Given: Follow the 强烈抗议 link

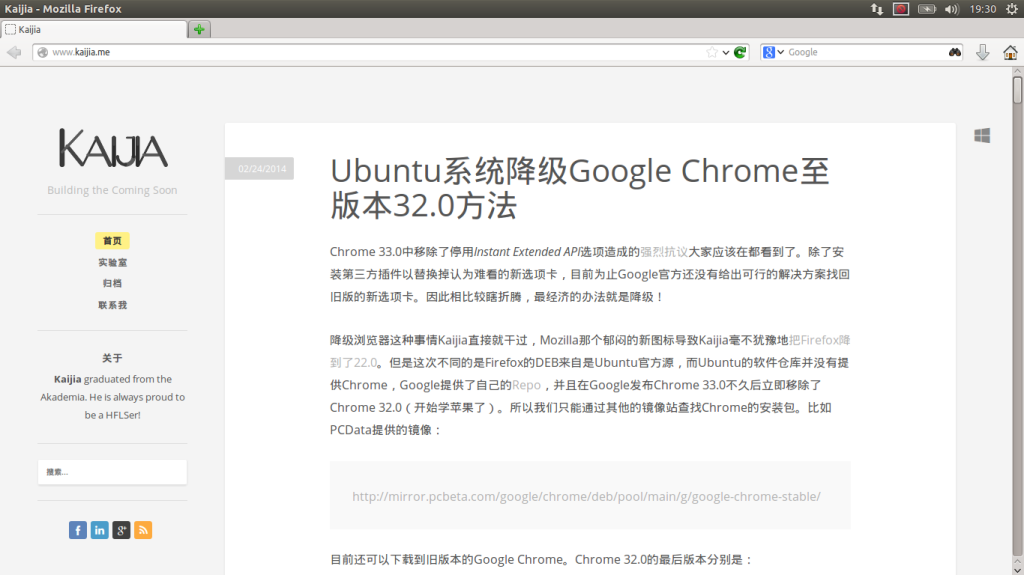Looking at the screenshot, I should 664,252.
